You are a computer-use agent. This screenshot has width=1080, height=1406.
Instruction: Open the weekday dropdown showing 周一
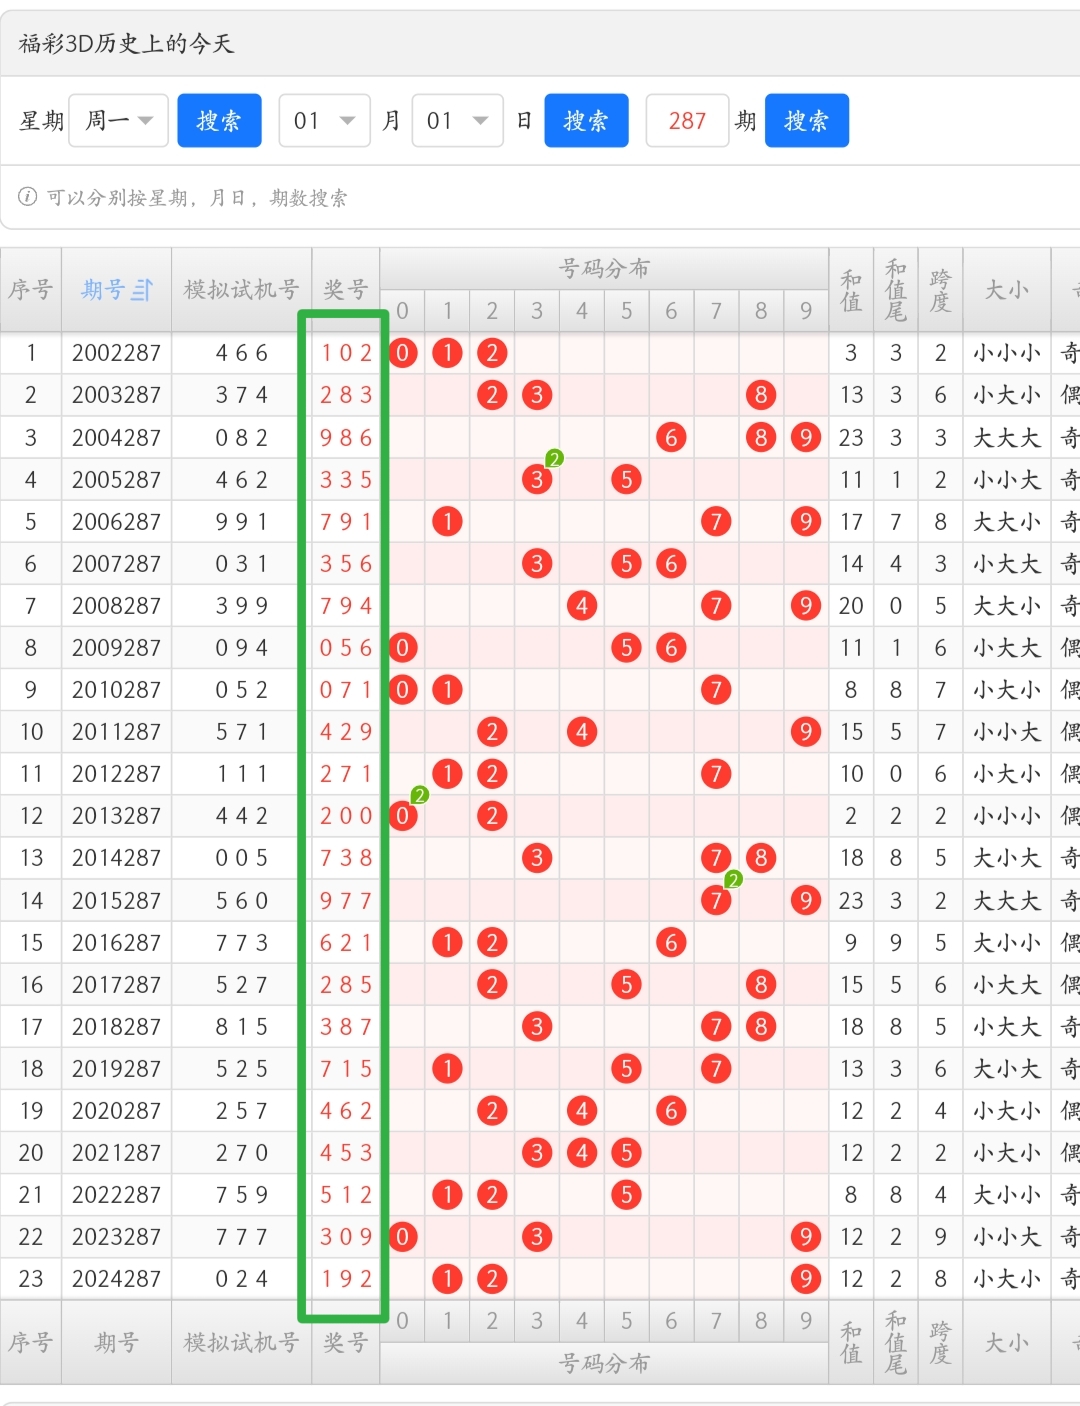coord(118,121)
